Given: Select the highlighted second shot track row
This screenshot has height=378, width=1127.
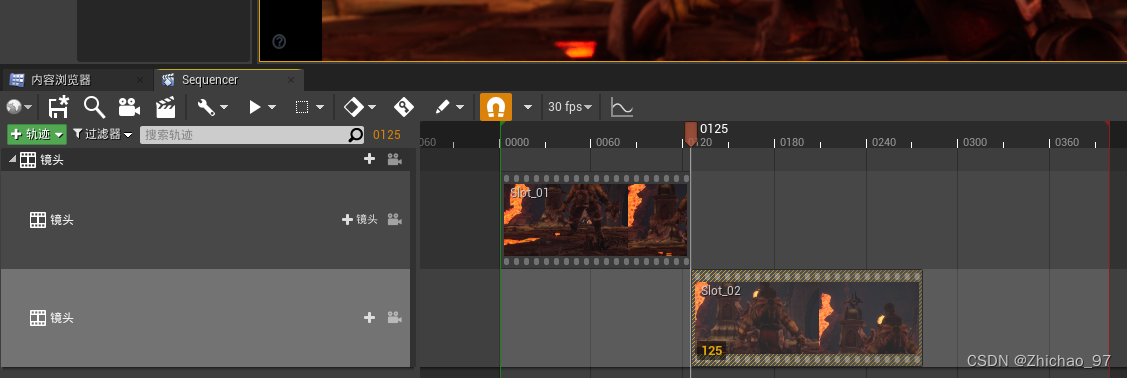Looking at the screenshot, I should [x=205, y=318].
